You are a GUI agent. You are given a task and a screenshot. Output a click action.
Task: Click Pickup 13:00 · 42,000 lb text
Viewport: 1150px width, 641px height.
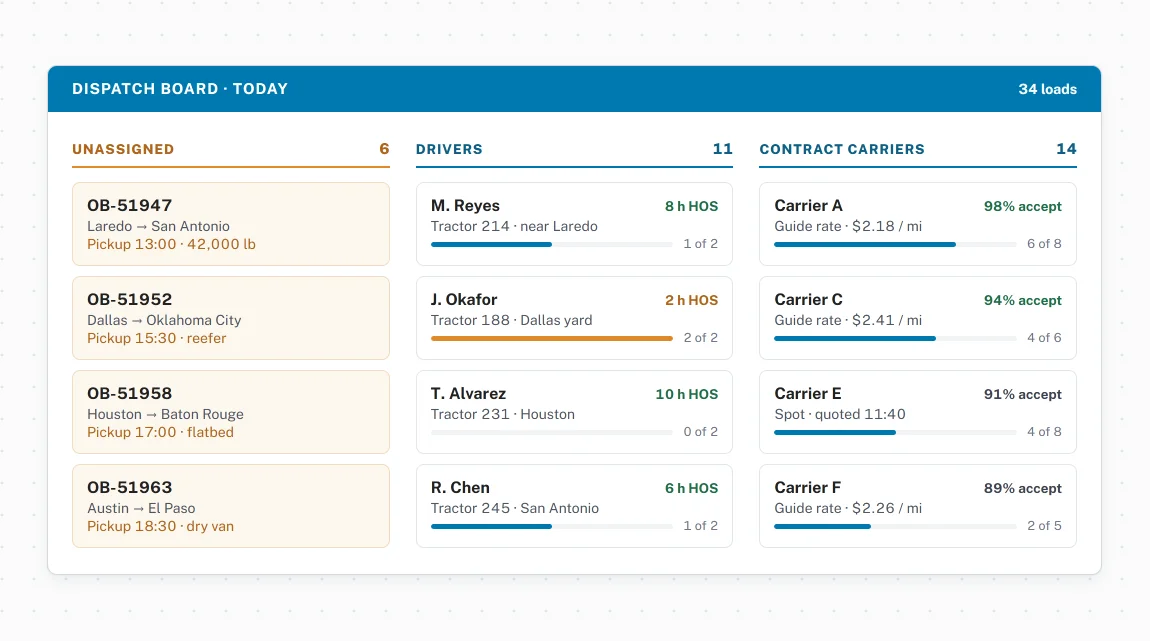(171, 244)
